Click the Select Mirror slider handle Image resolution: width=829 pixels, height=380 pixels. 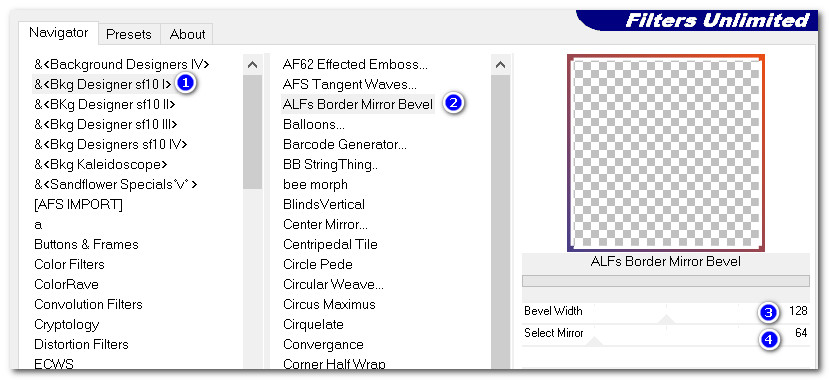595,341
